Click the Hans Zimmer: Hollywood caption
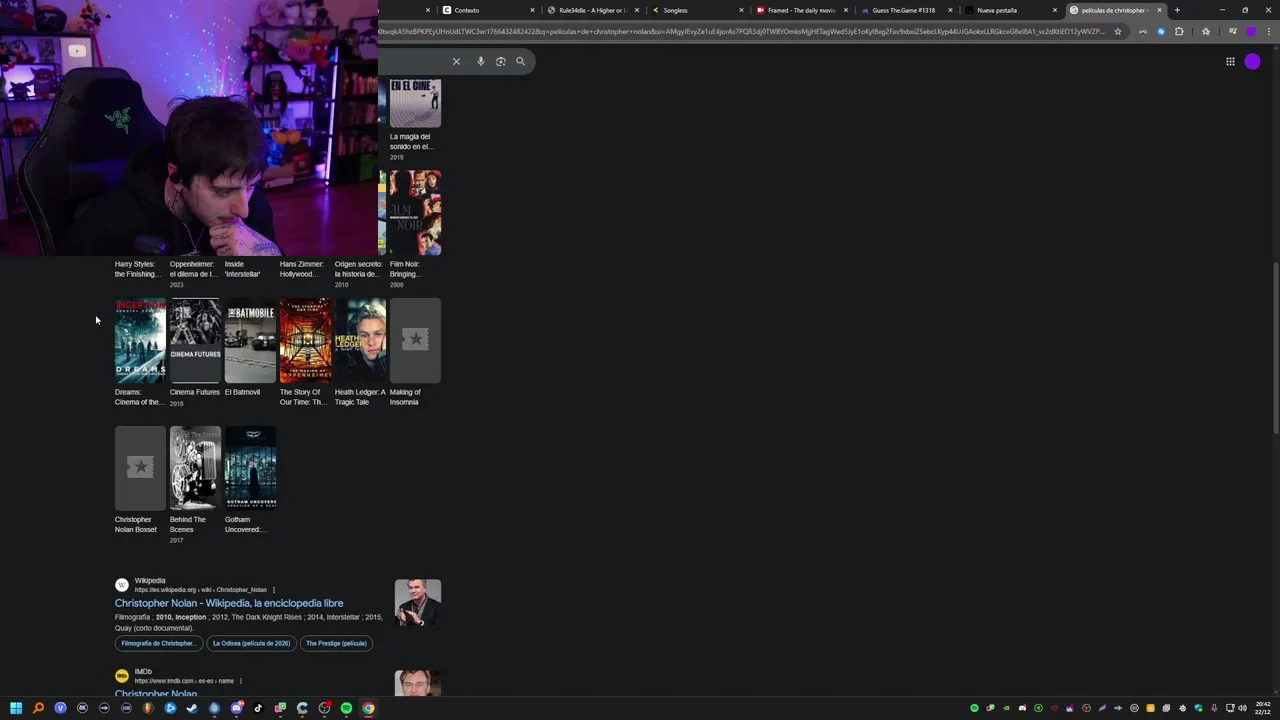 (302, 269)
